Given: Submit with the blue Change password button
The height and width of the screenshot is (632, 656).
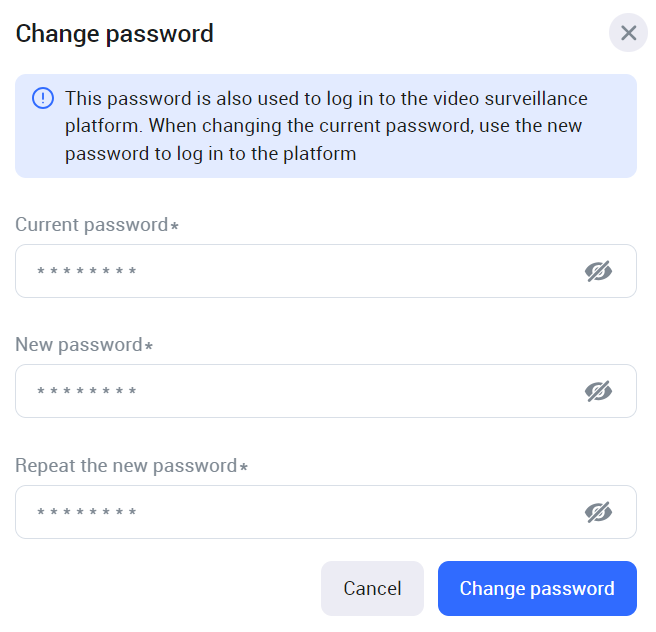Looking at the screenshot, I should pos(537,588).
